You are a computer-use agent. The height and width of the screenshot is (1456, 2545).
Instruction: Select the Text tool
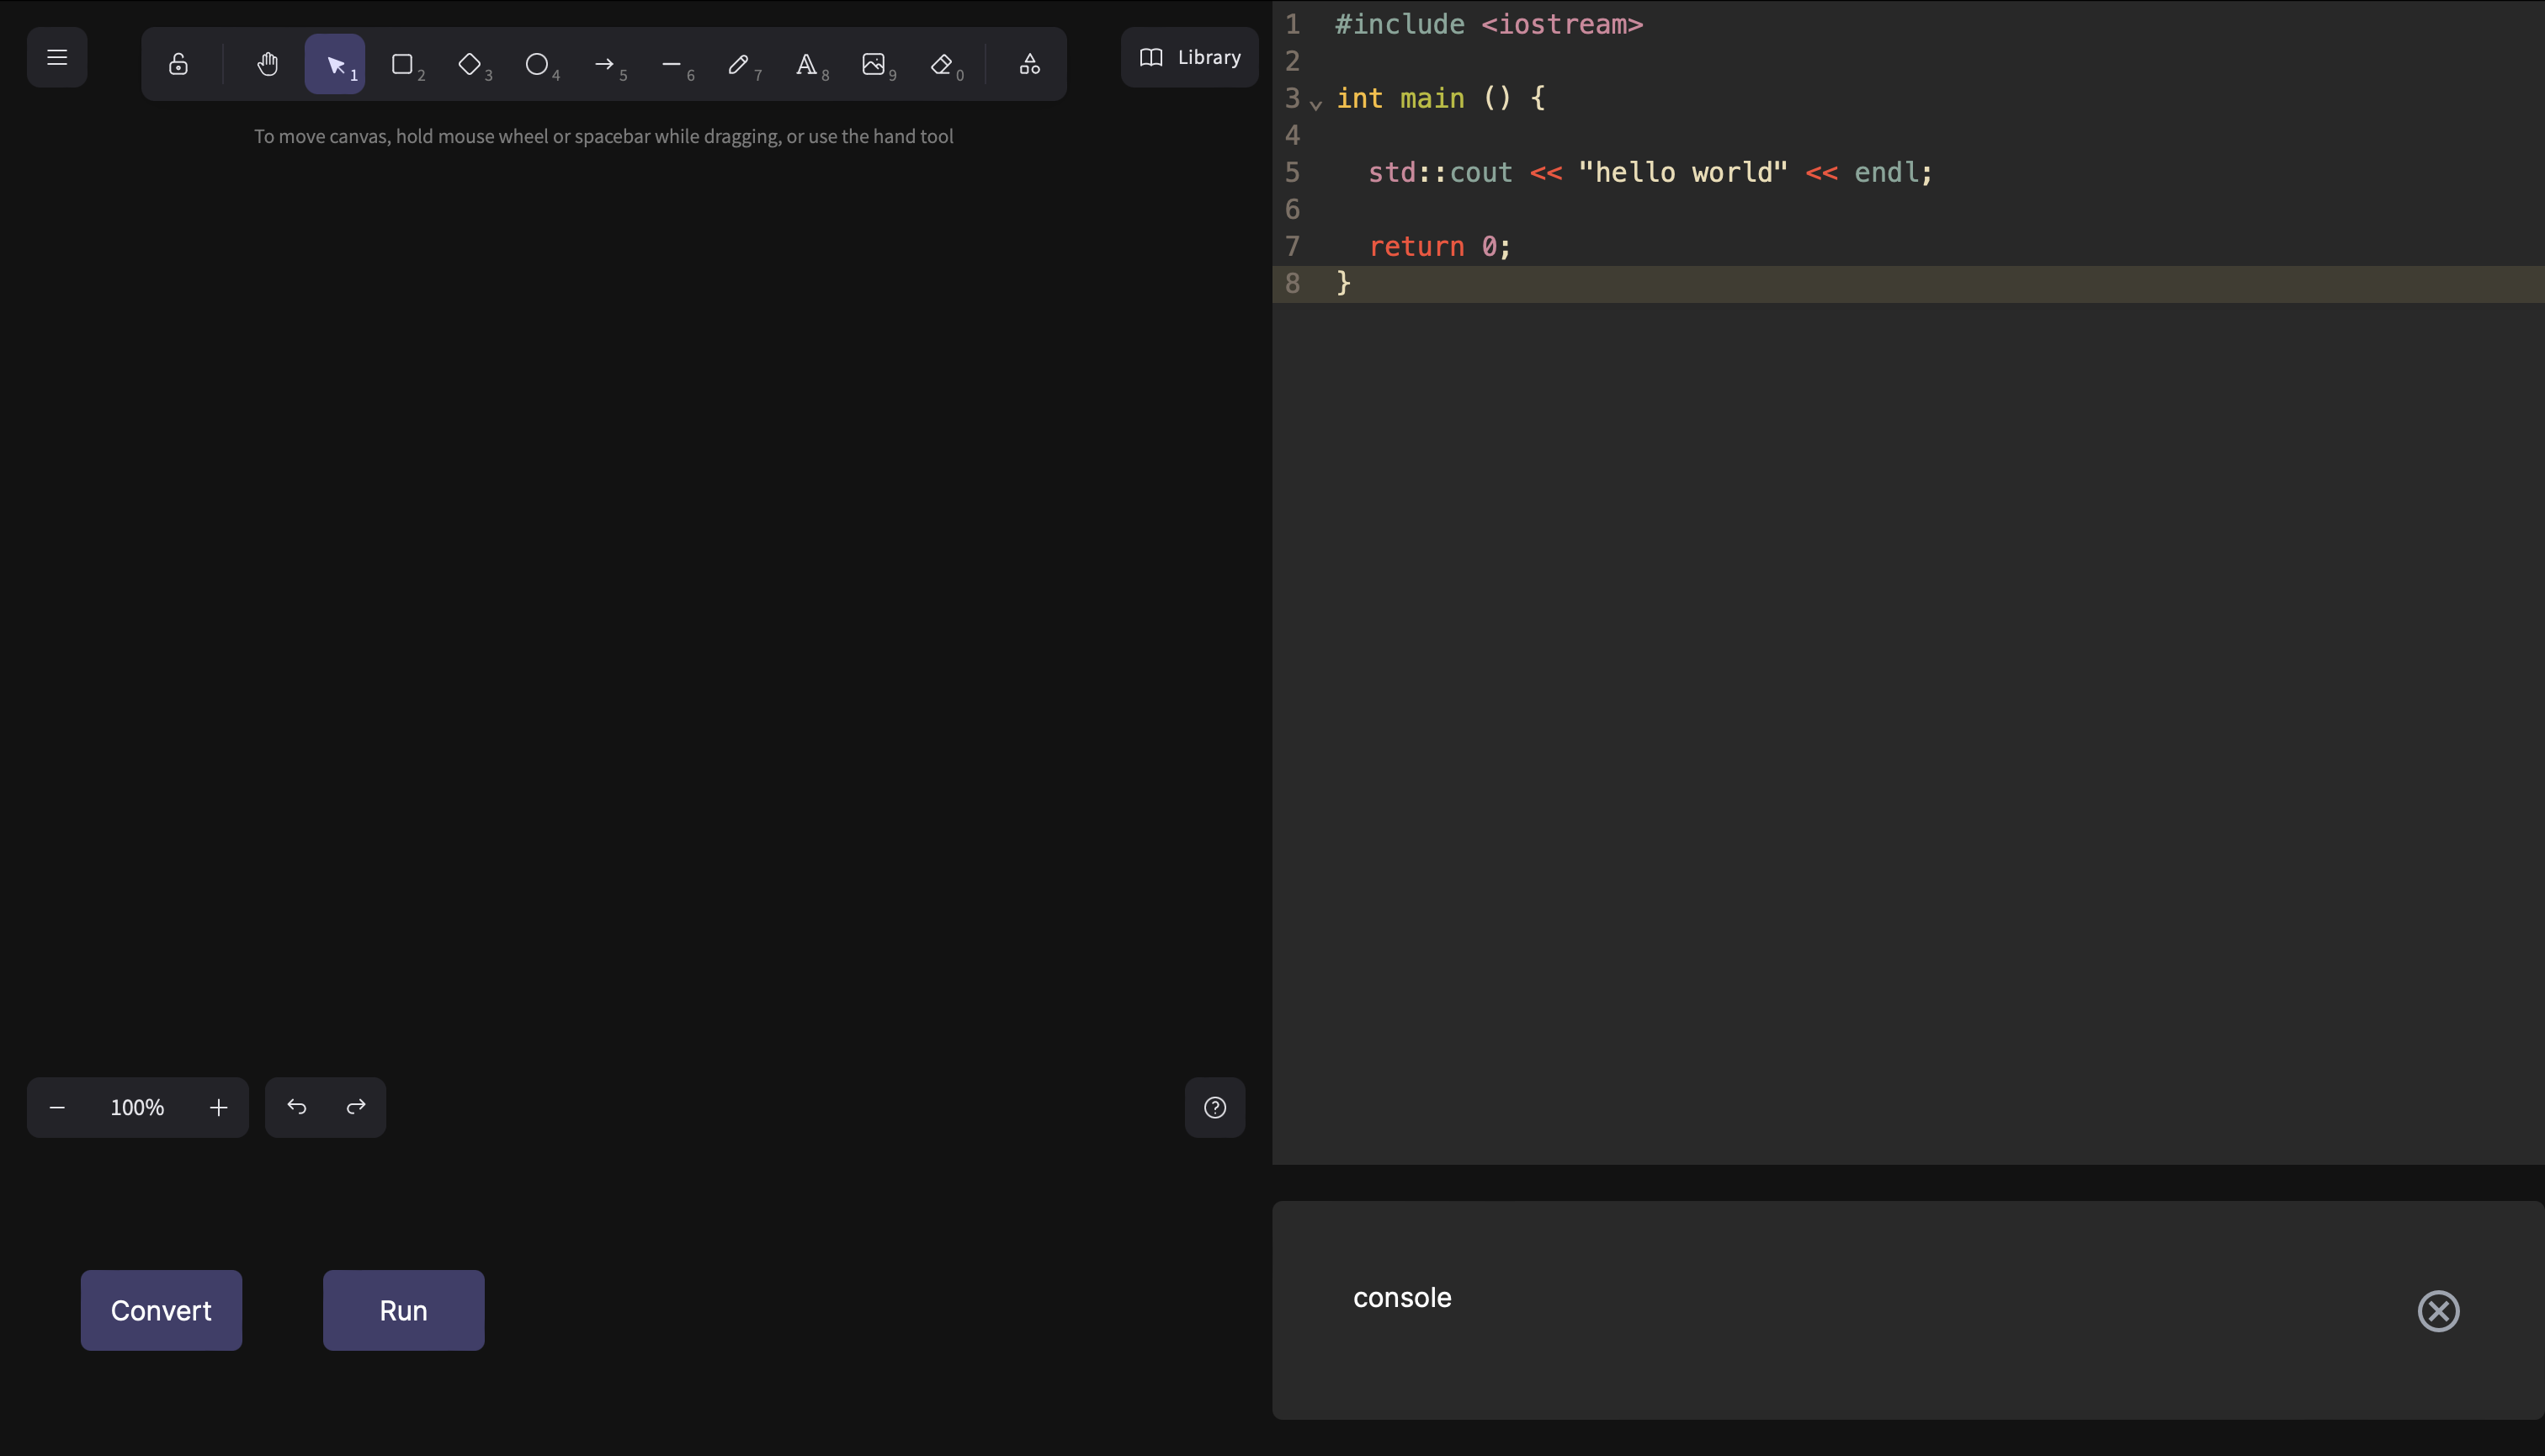pyautogui.click(x=806, y=64)
